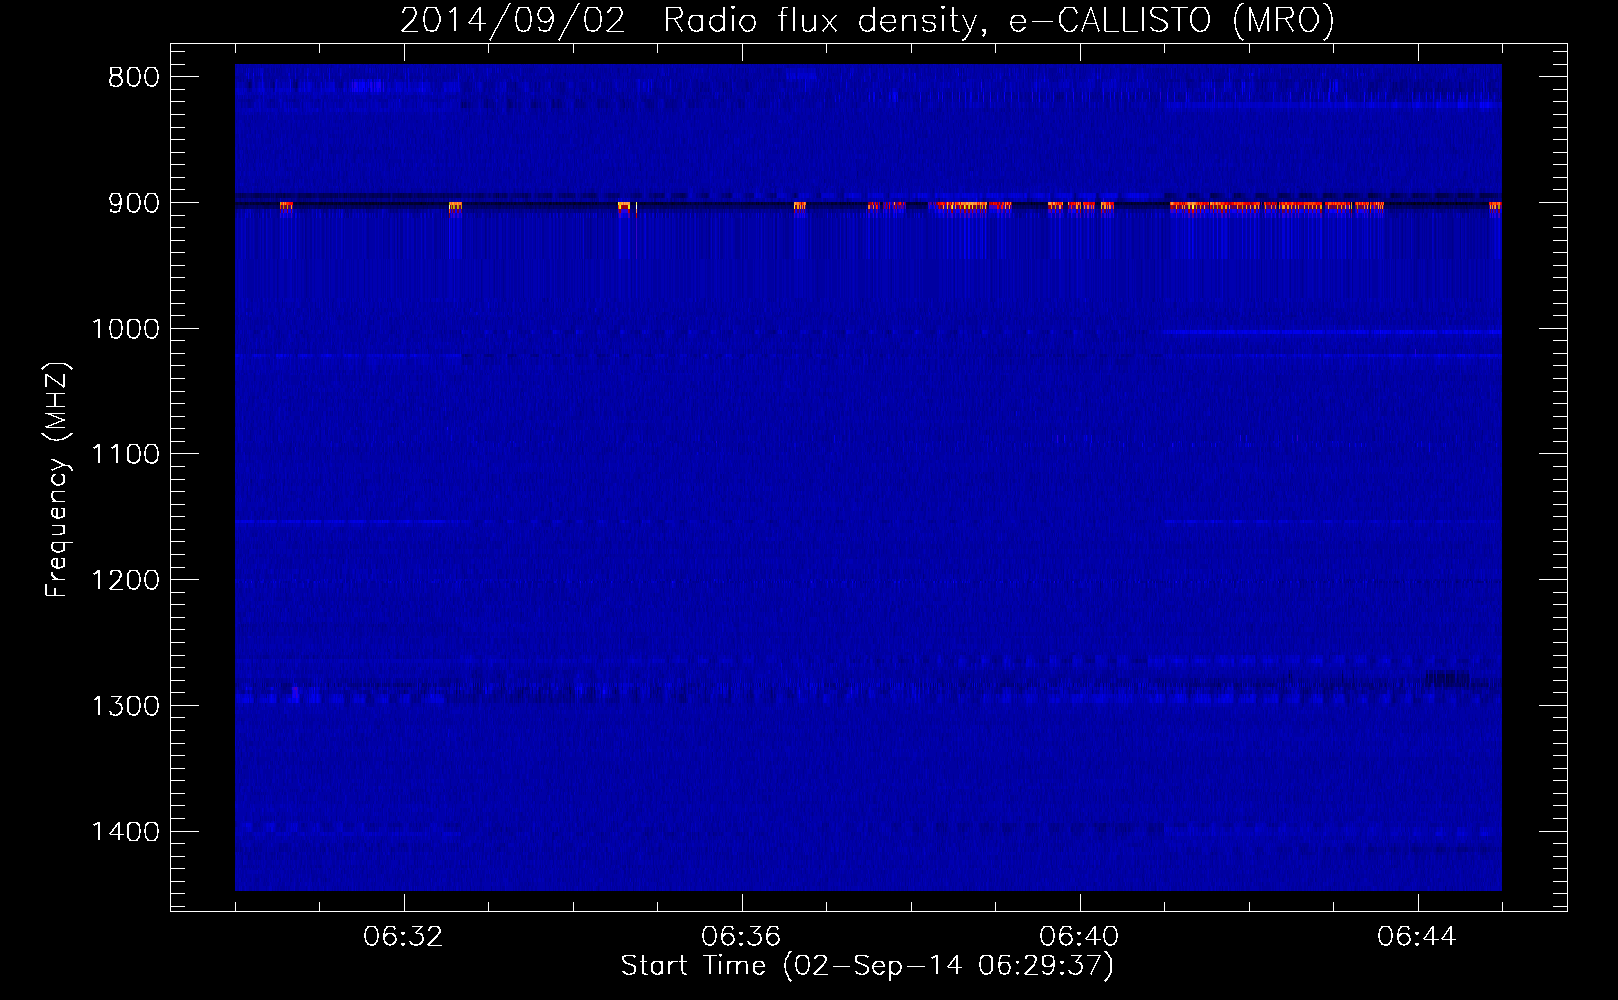The height and width of the screenshot is (1000, 1618).
Task: Click the 06:44 time tick label
Action: 1417,937
